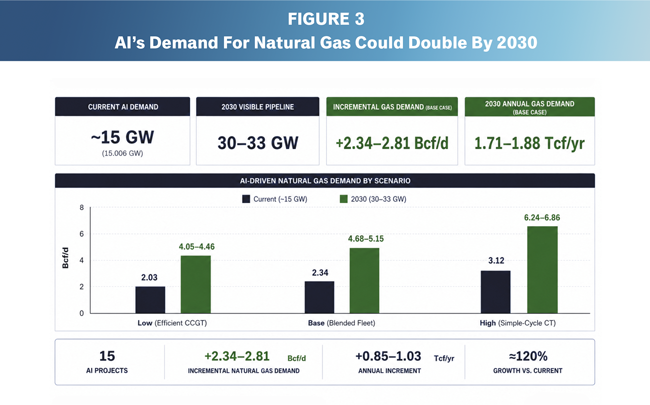The height and width of the screenshot is (405, 650).
Task: Click the 'INCREMENTAL NATURAL GAS DEMAND' caption
Action: point(244,371)
